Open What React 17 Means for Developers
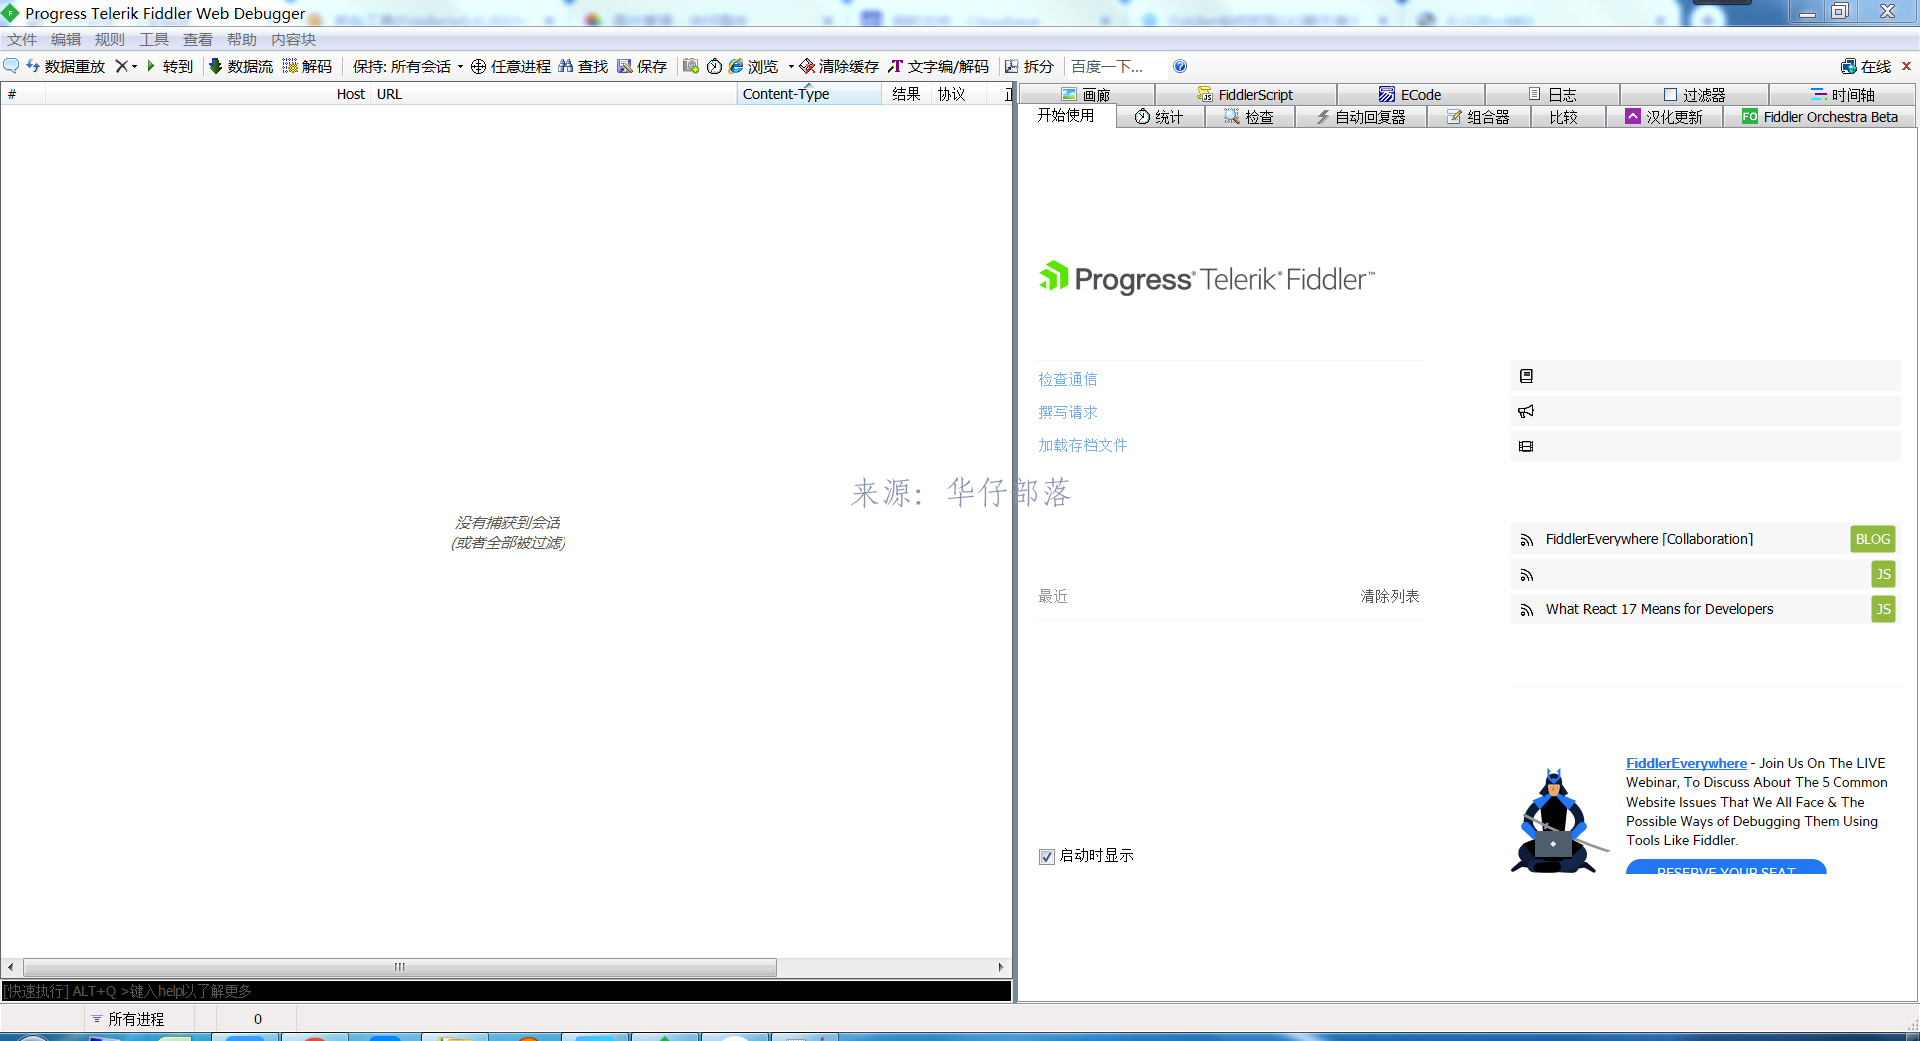This screenshot has height=1041, width=1920. (x=1659, y=609)
